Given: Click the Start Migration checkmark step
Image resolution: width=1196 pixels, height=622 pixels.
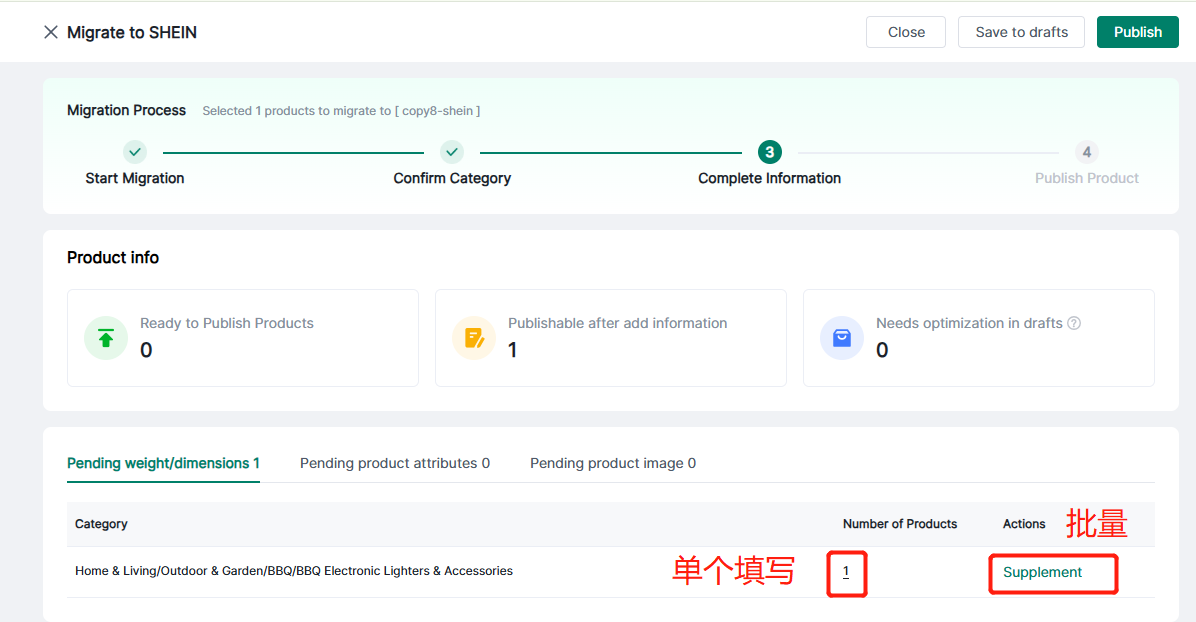Looking at the screenshot, I should [135, 152].
